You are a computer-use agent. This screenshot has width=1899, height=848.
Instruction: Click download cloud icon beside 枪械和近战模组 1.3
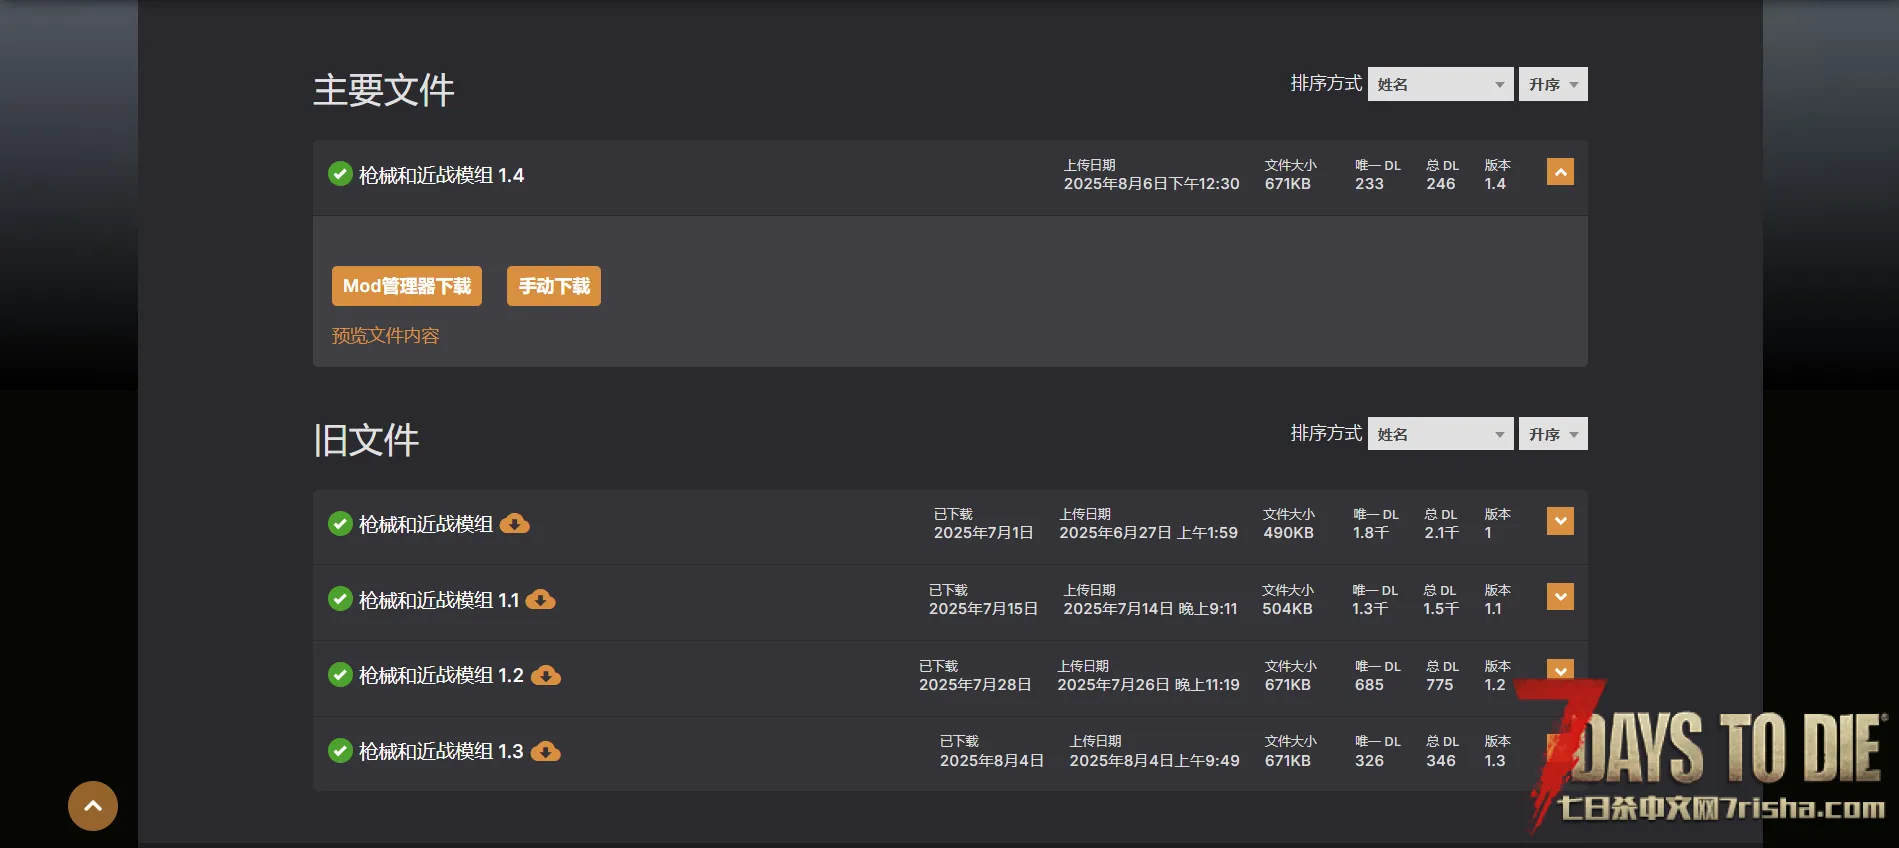pyautogui.click(x=545, y=752)
